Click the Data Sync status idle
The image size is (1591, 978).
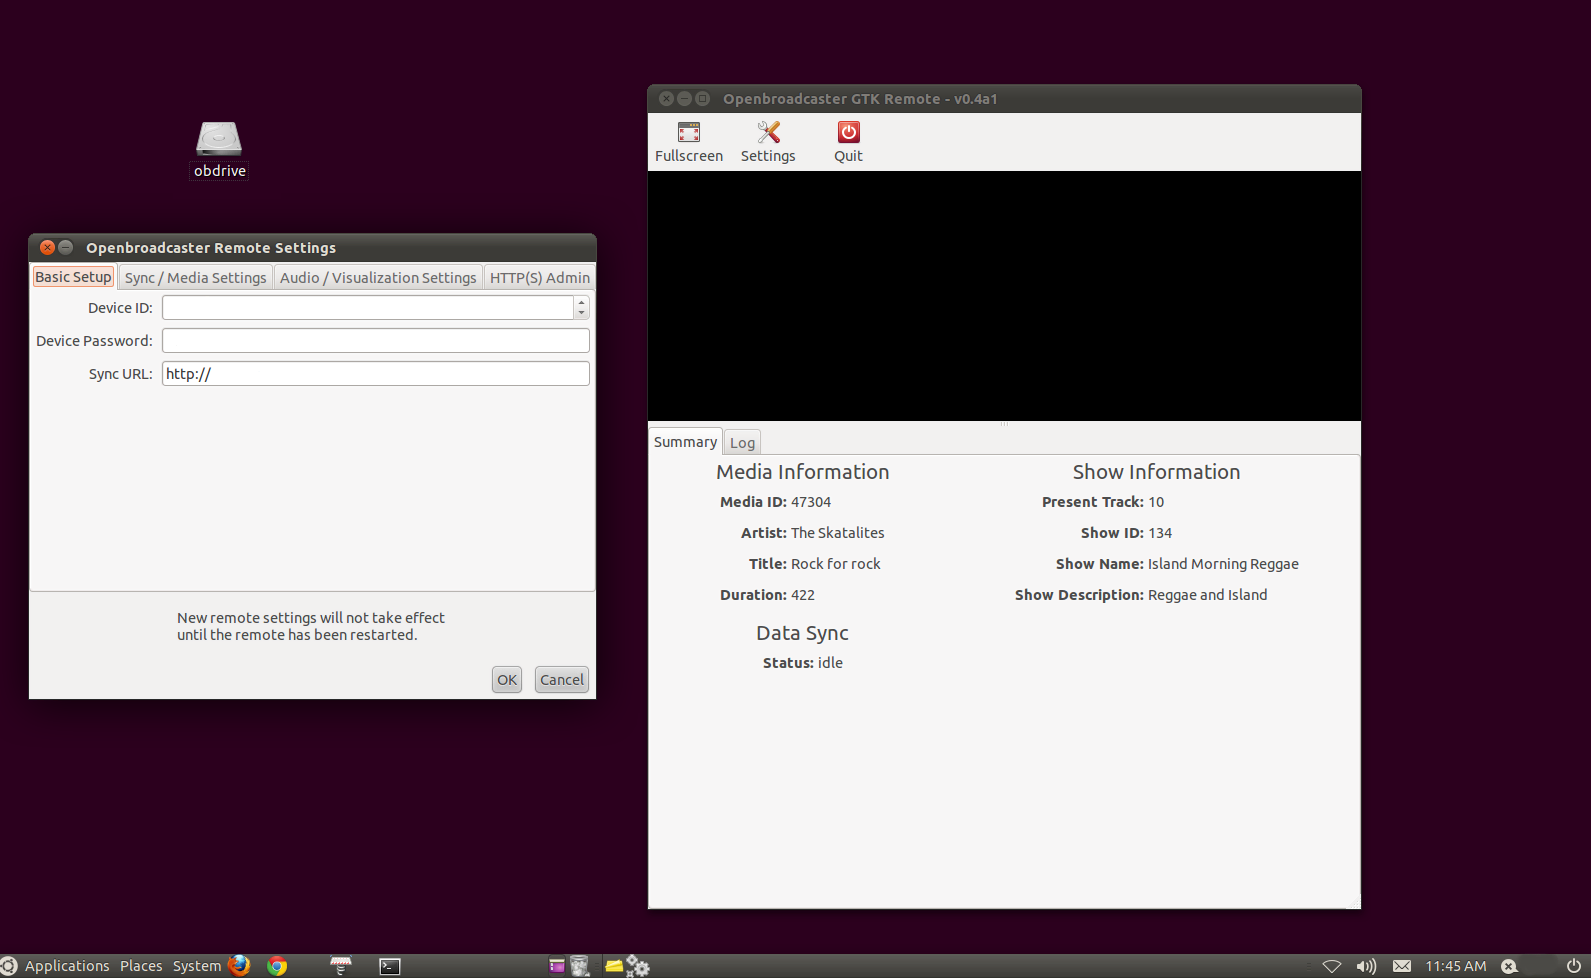click(x=830, y=663)
